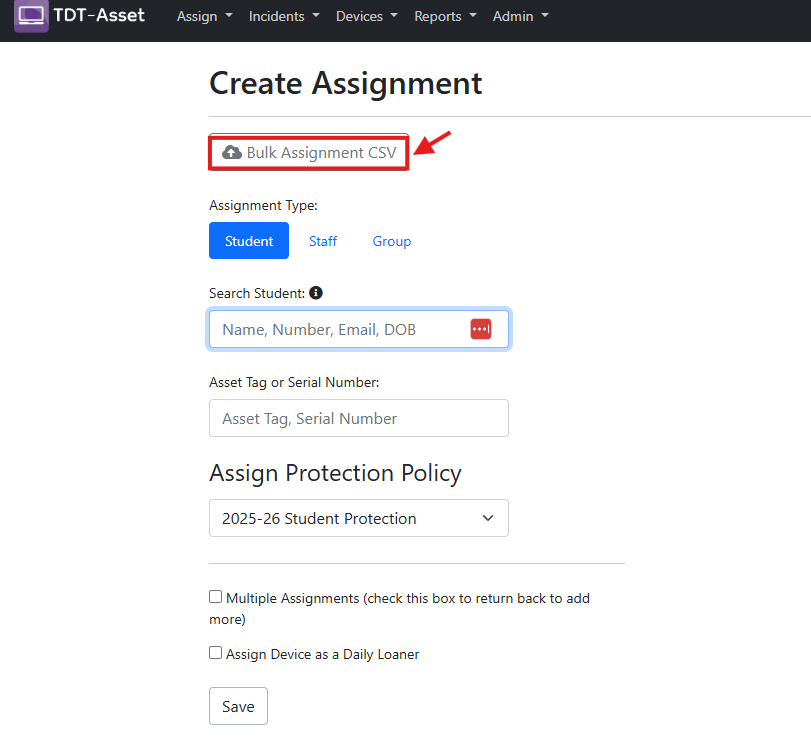Check the Multiple Assignments checkbox
Viewport: 811px width, 753px height.
coord(216,597)
